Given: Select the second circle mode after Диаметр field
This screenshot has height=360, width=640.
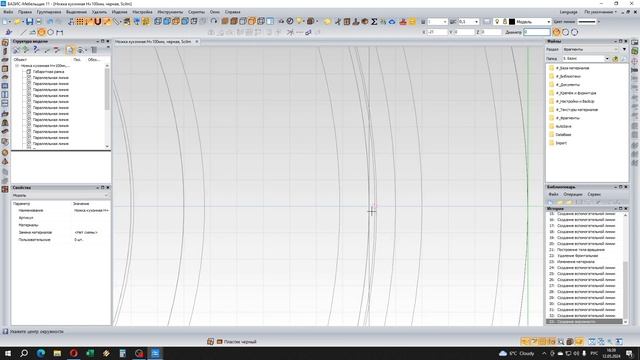Looking at the screenshot, I should click(565, 32).
